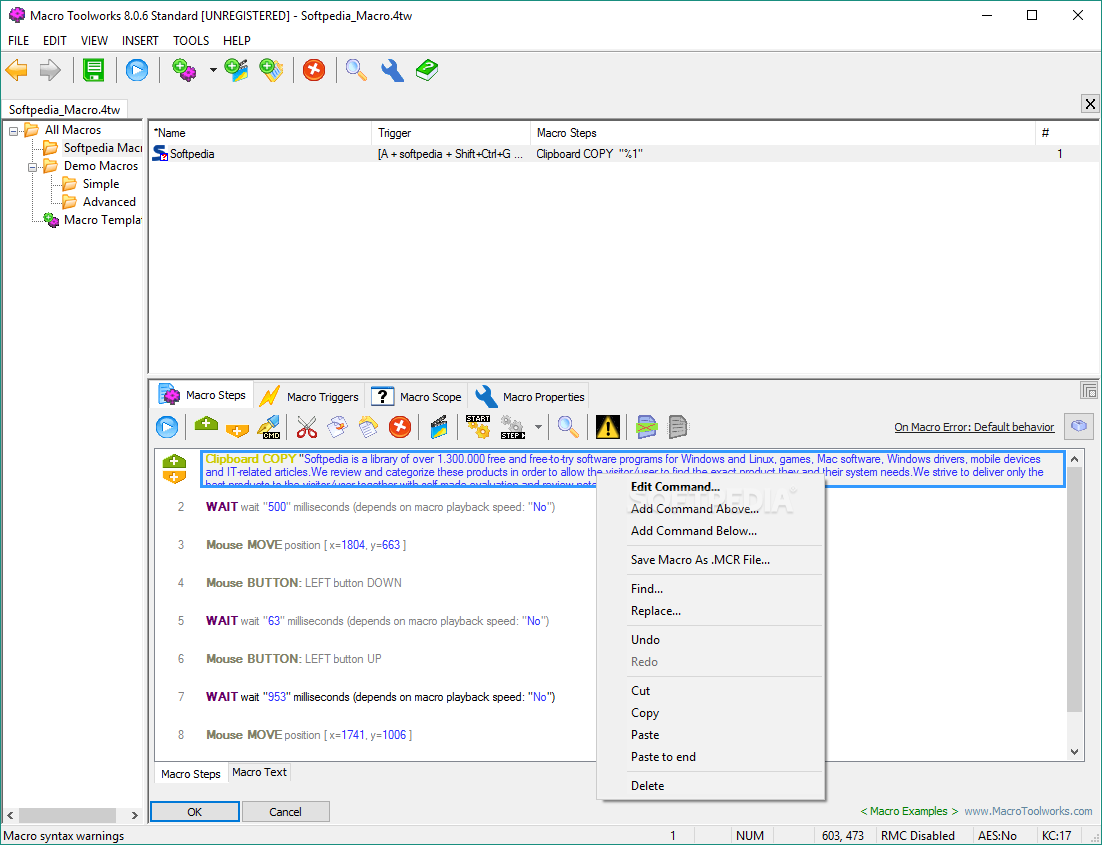Switch to Macro Text bottom tab
The width and height of the screenshot is (1102, 845).
click(259, 772)
